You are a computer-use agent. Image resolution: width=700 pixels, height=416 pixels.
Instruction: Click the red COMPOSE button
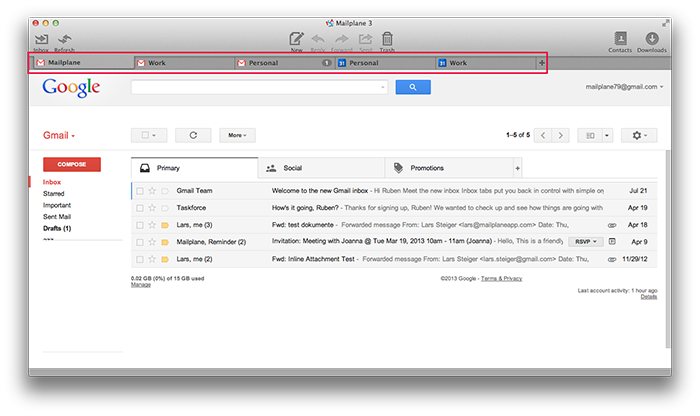point(72,164)
